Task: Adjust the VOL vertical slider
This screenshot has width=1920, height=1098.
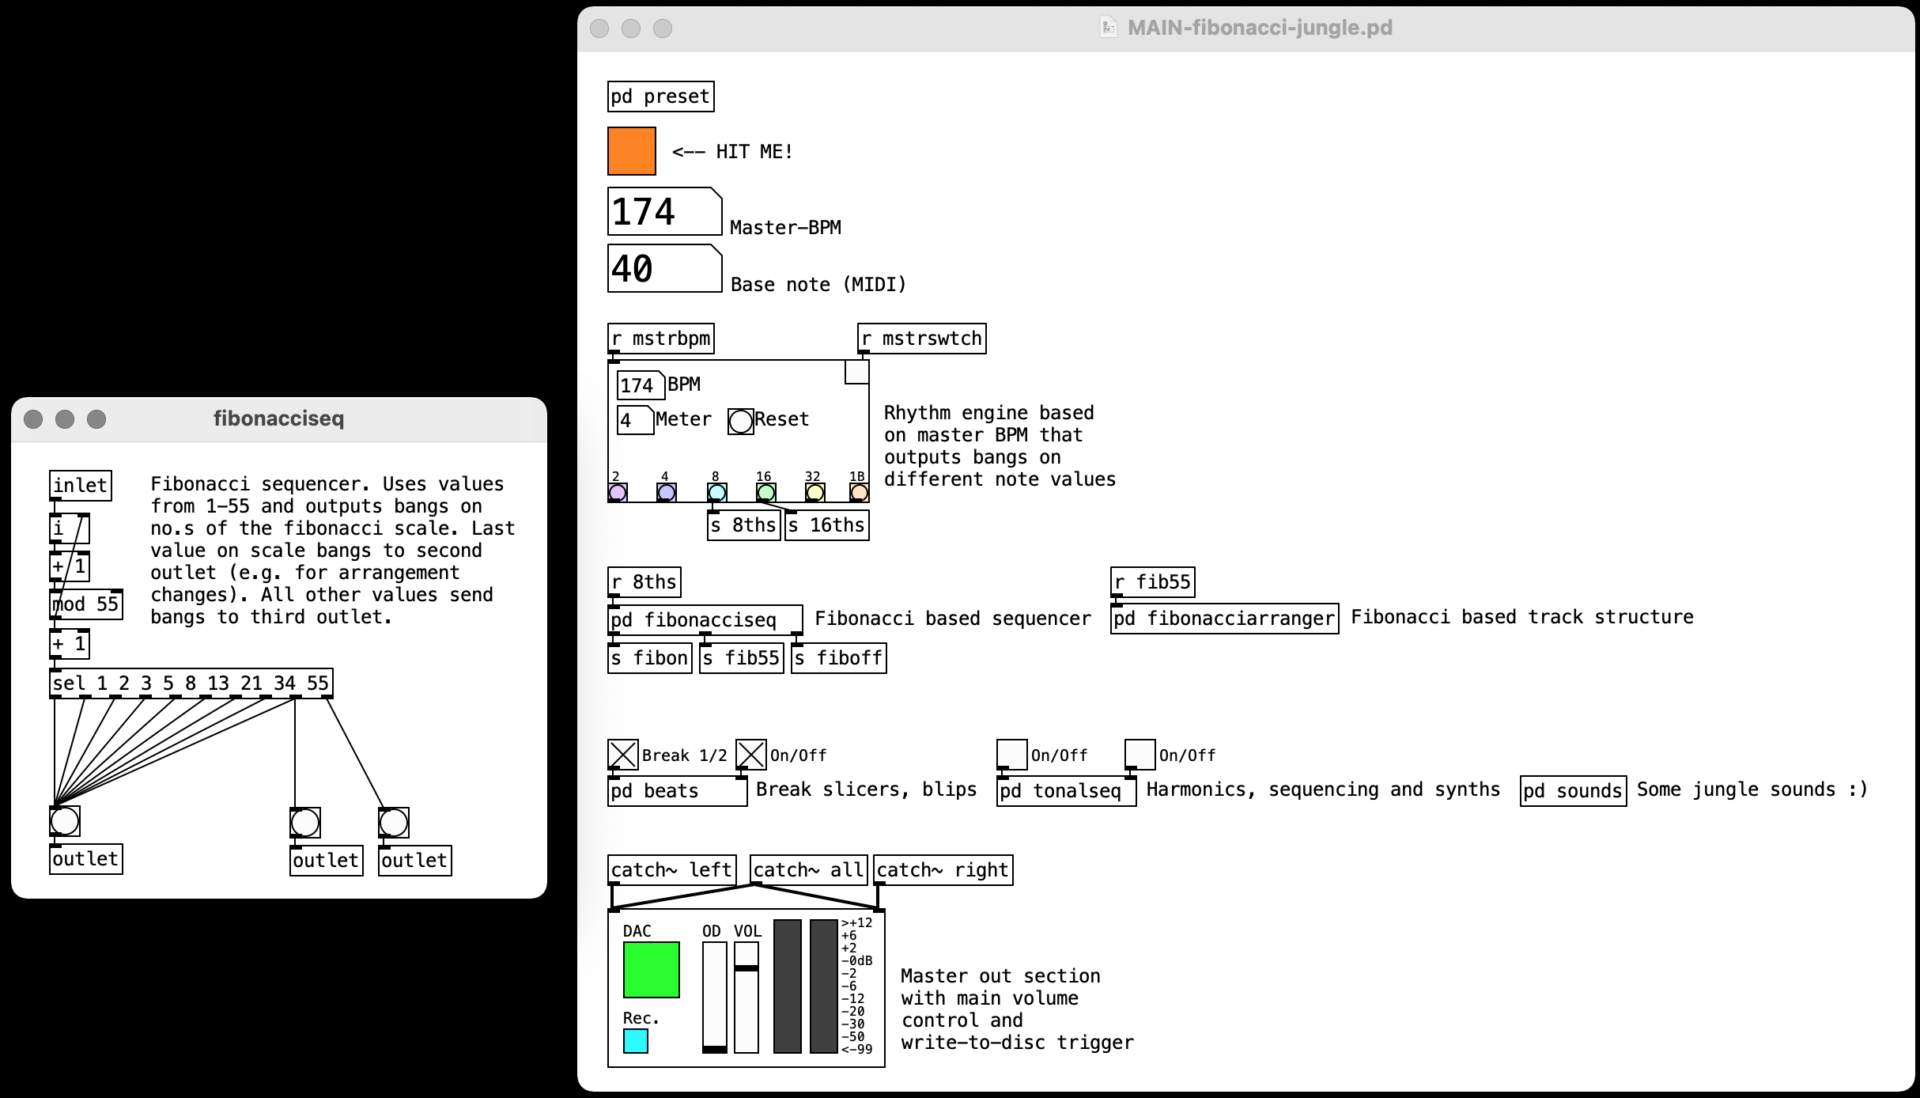Action: click(747, 997)
